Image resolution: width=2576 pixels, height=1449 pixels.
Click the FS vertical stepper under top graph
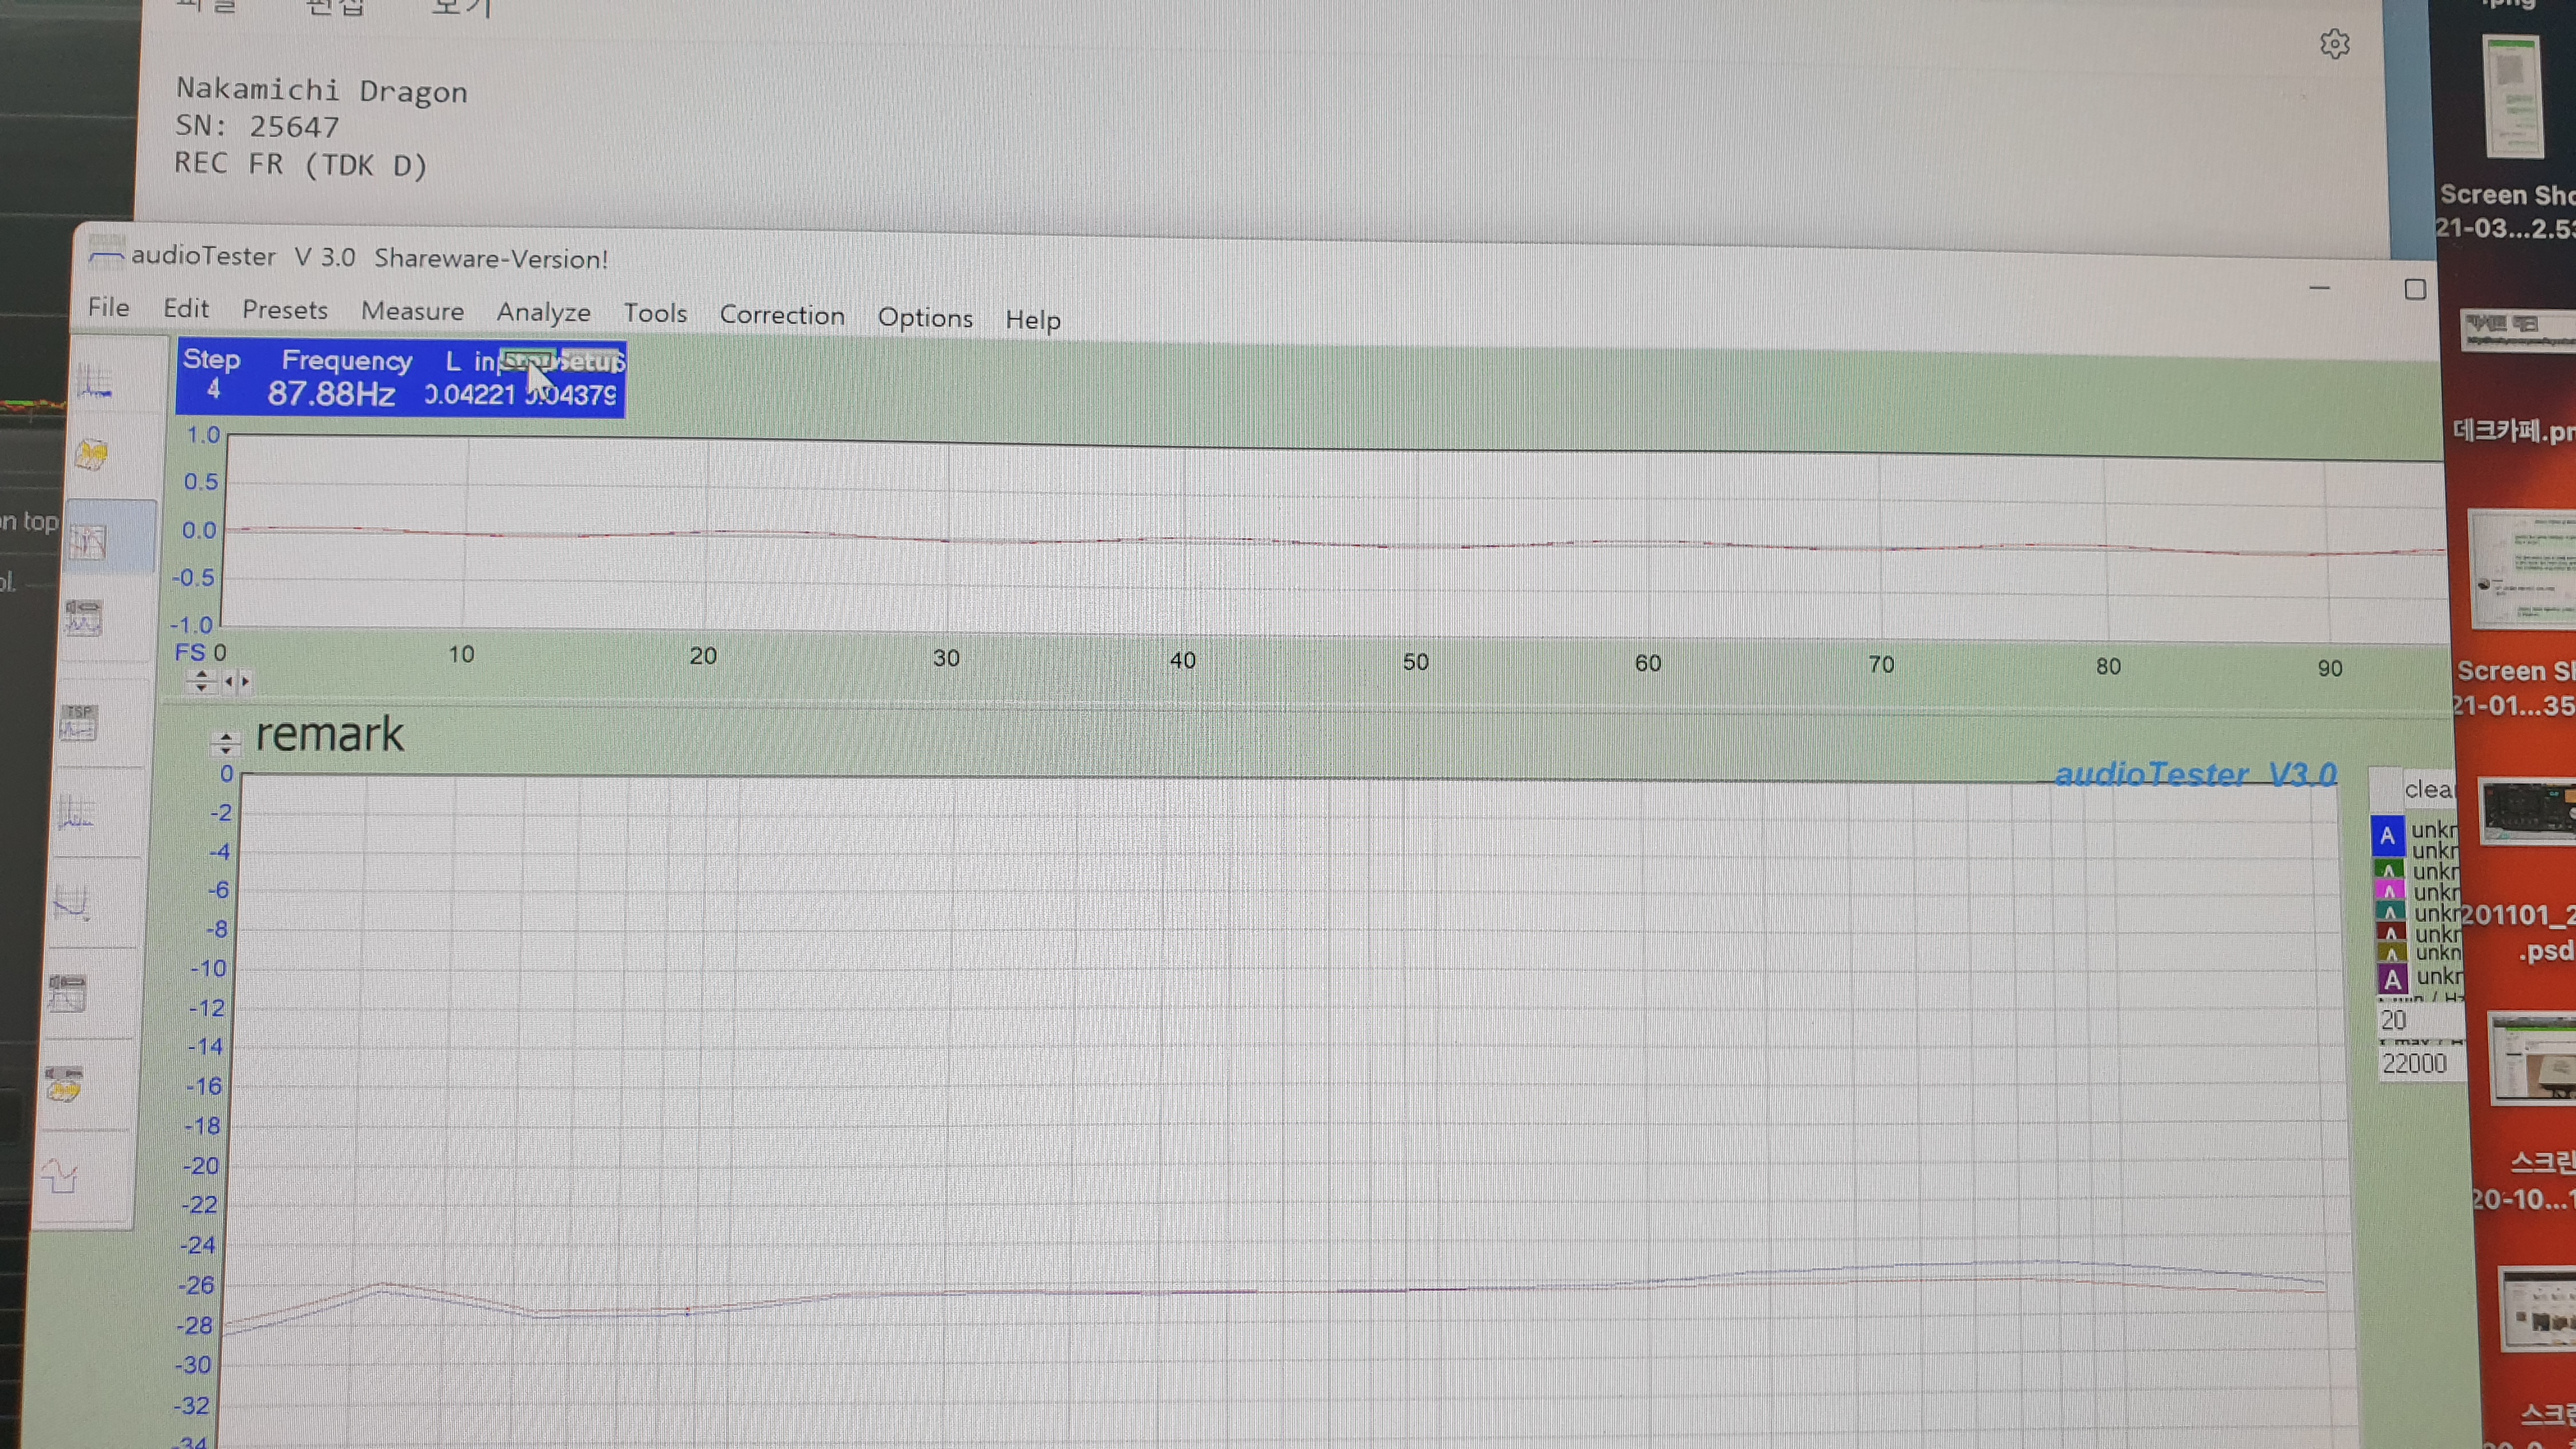tap(202, 682)
